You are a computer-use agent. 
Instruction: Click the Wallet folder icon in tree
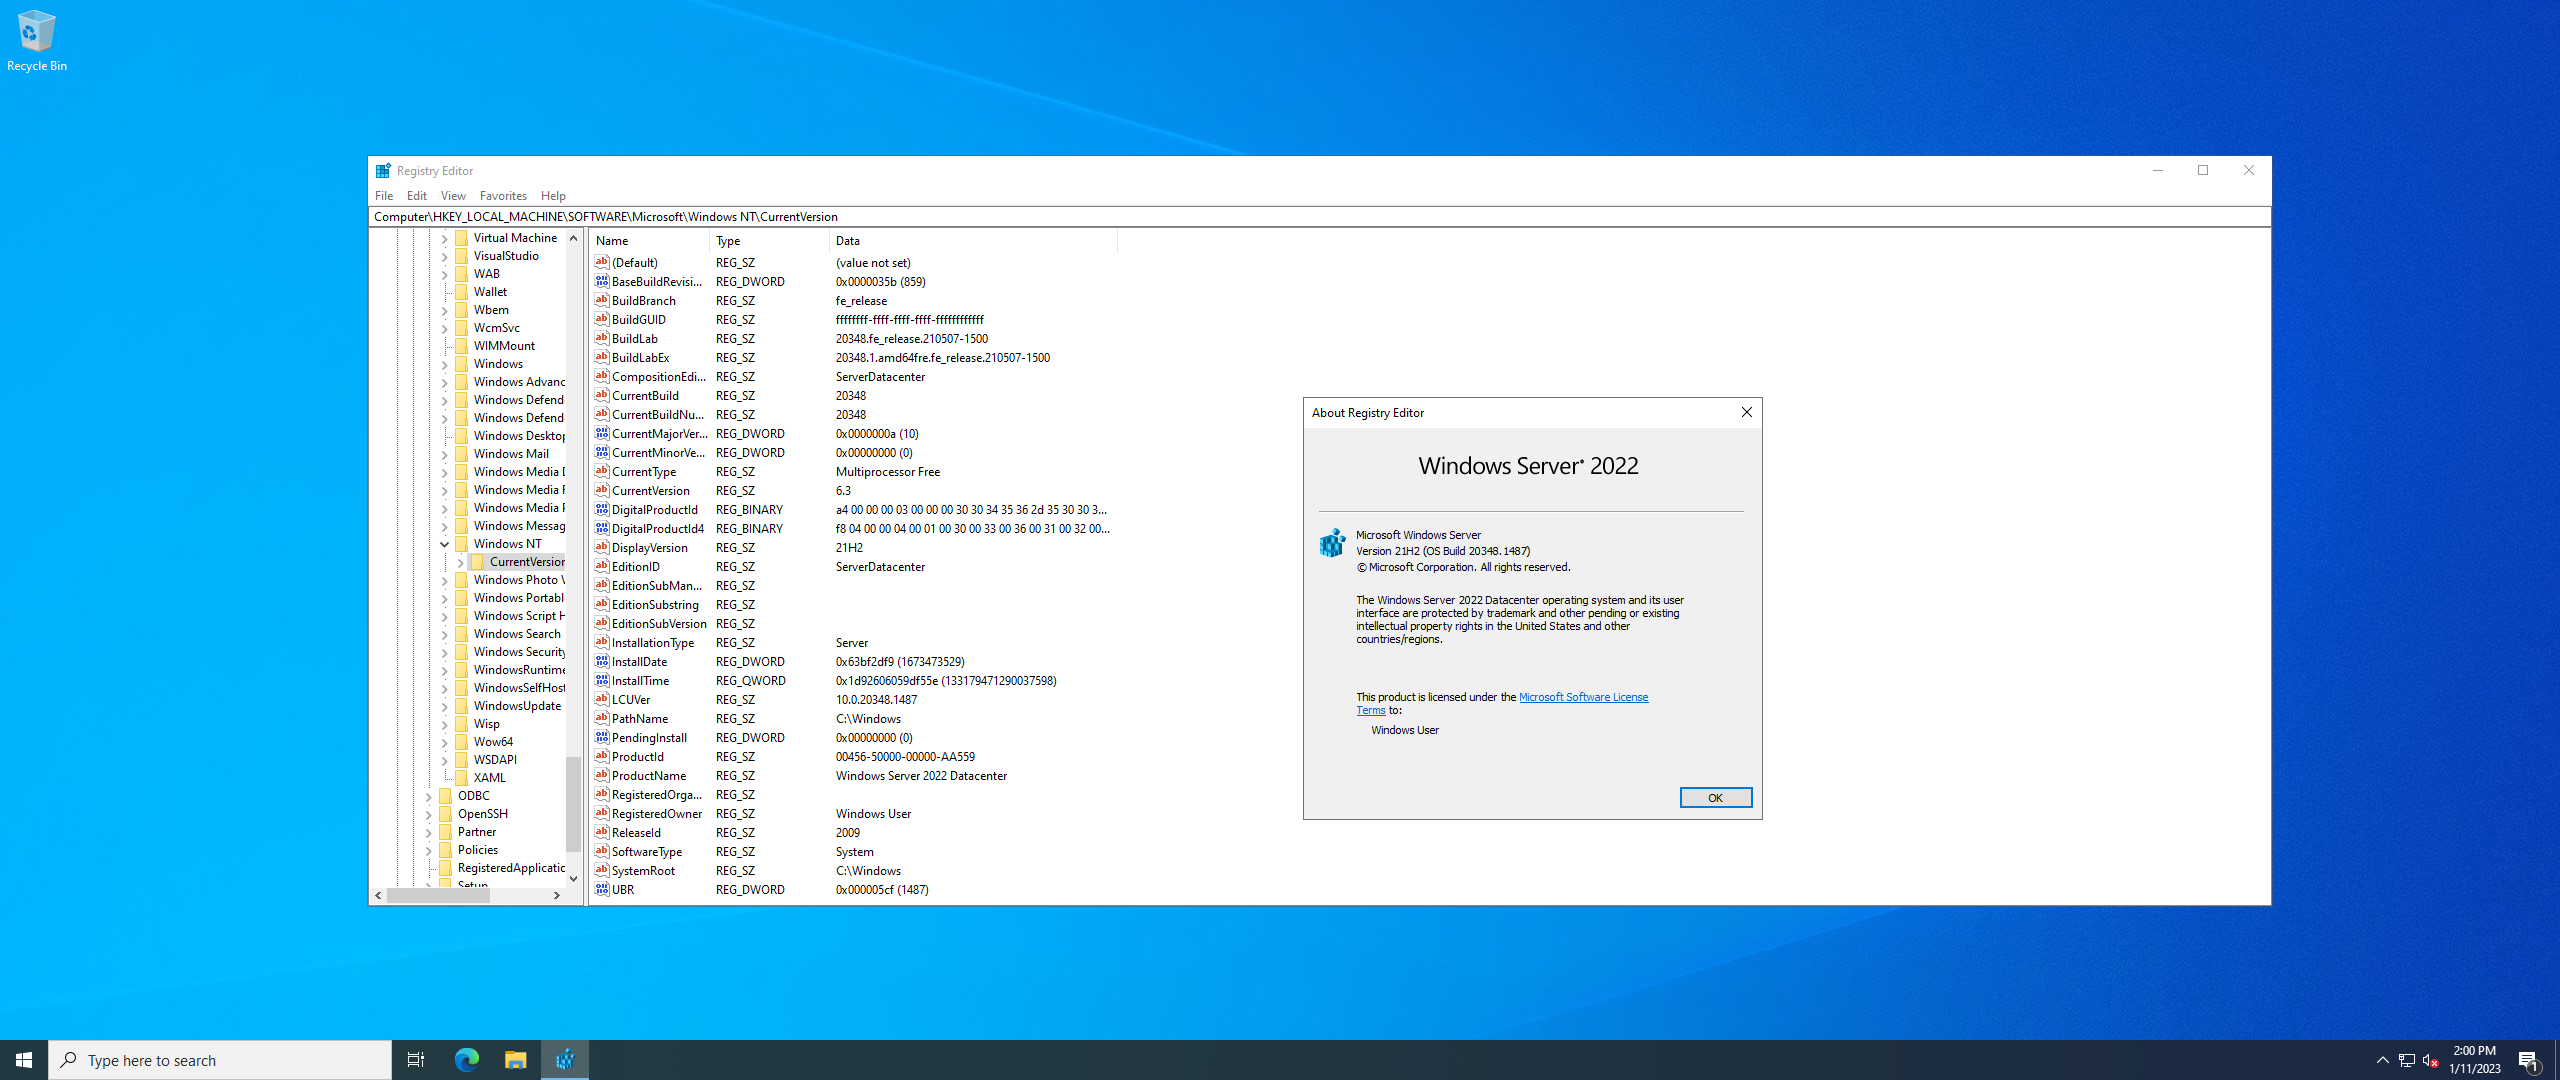tap(462, 292)
